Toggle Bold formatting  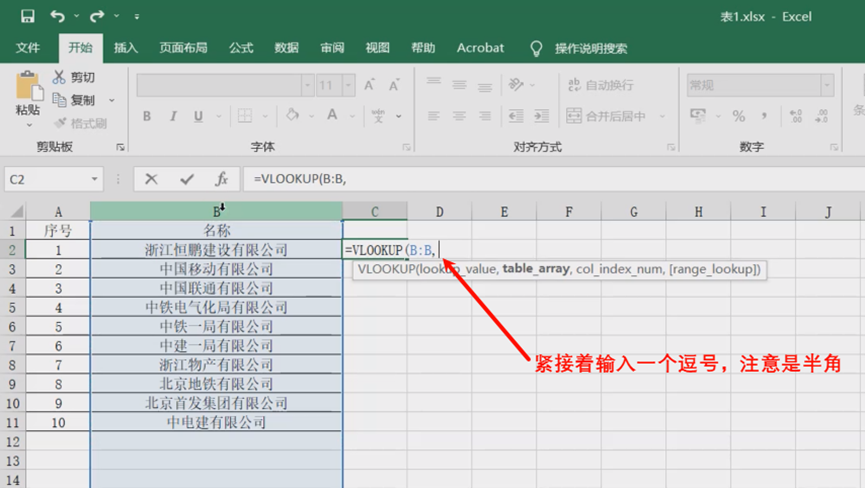(x=147, y=116)
